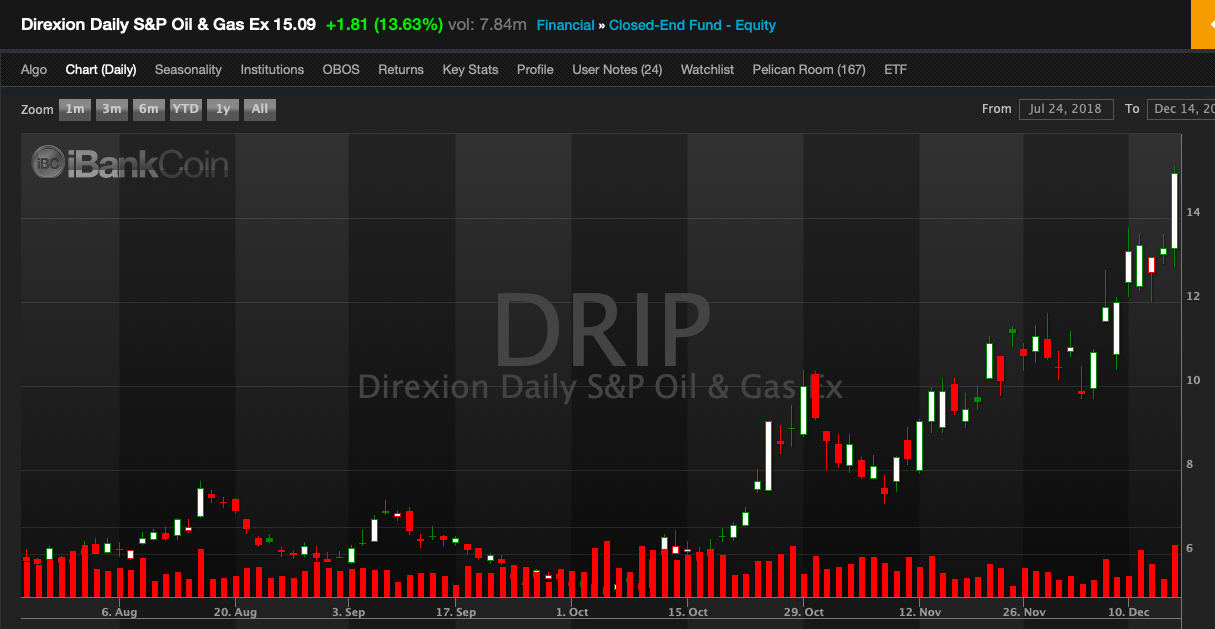The image size is (1215, 629).
Task: Switch to the Institutions tab
Action: (x=272, y=70)
